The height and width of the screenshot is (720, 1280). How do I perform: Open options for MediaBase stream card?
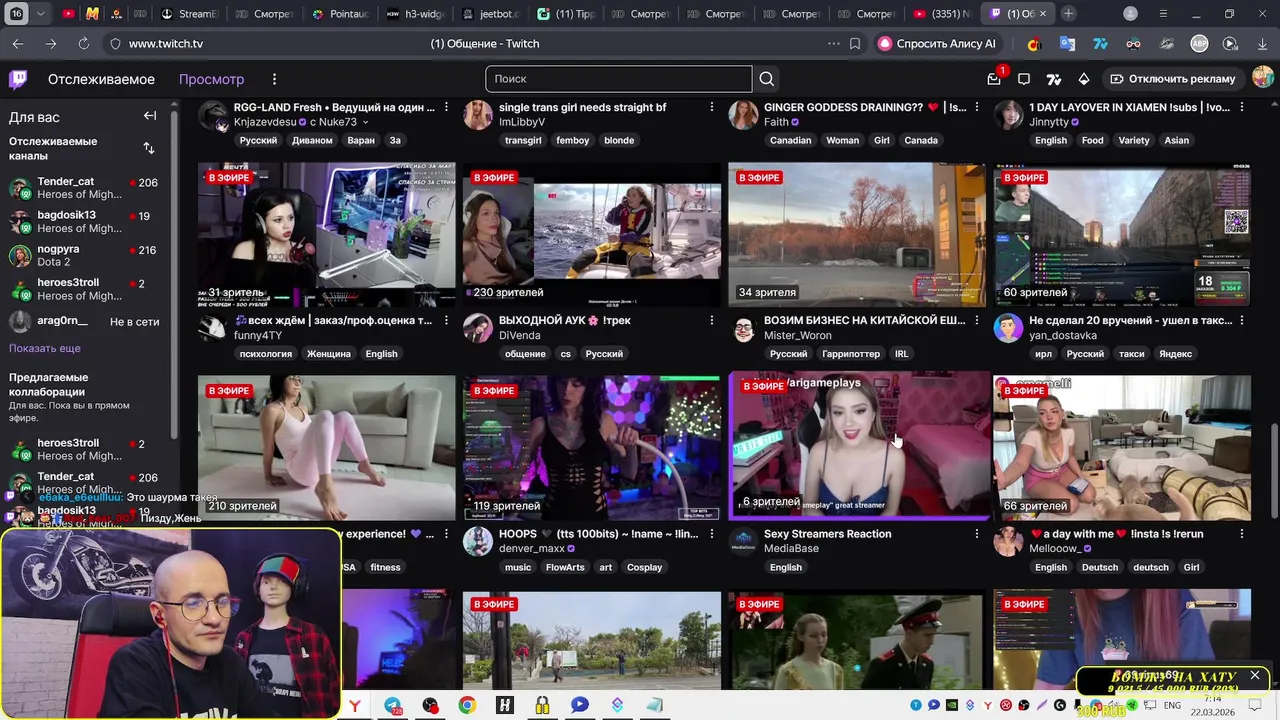coord(977,534)
